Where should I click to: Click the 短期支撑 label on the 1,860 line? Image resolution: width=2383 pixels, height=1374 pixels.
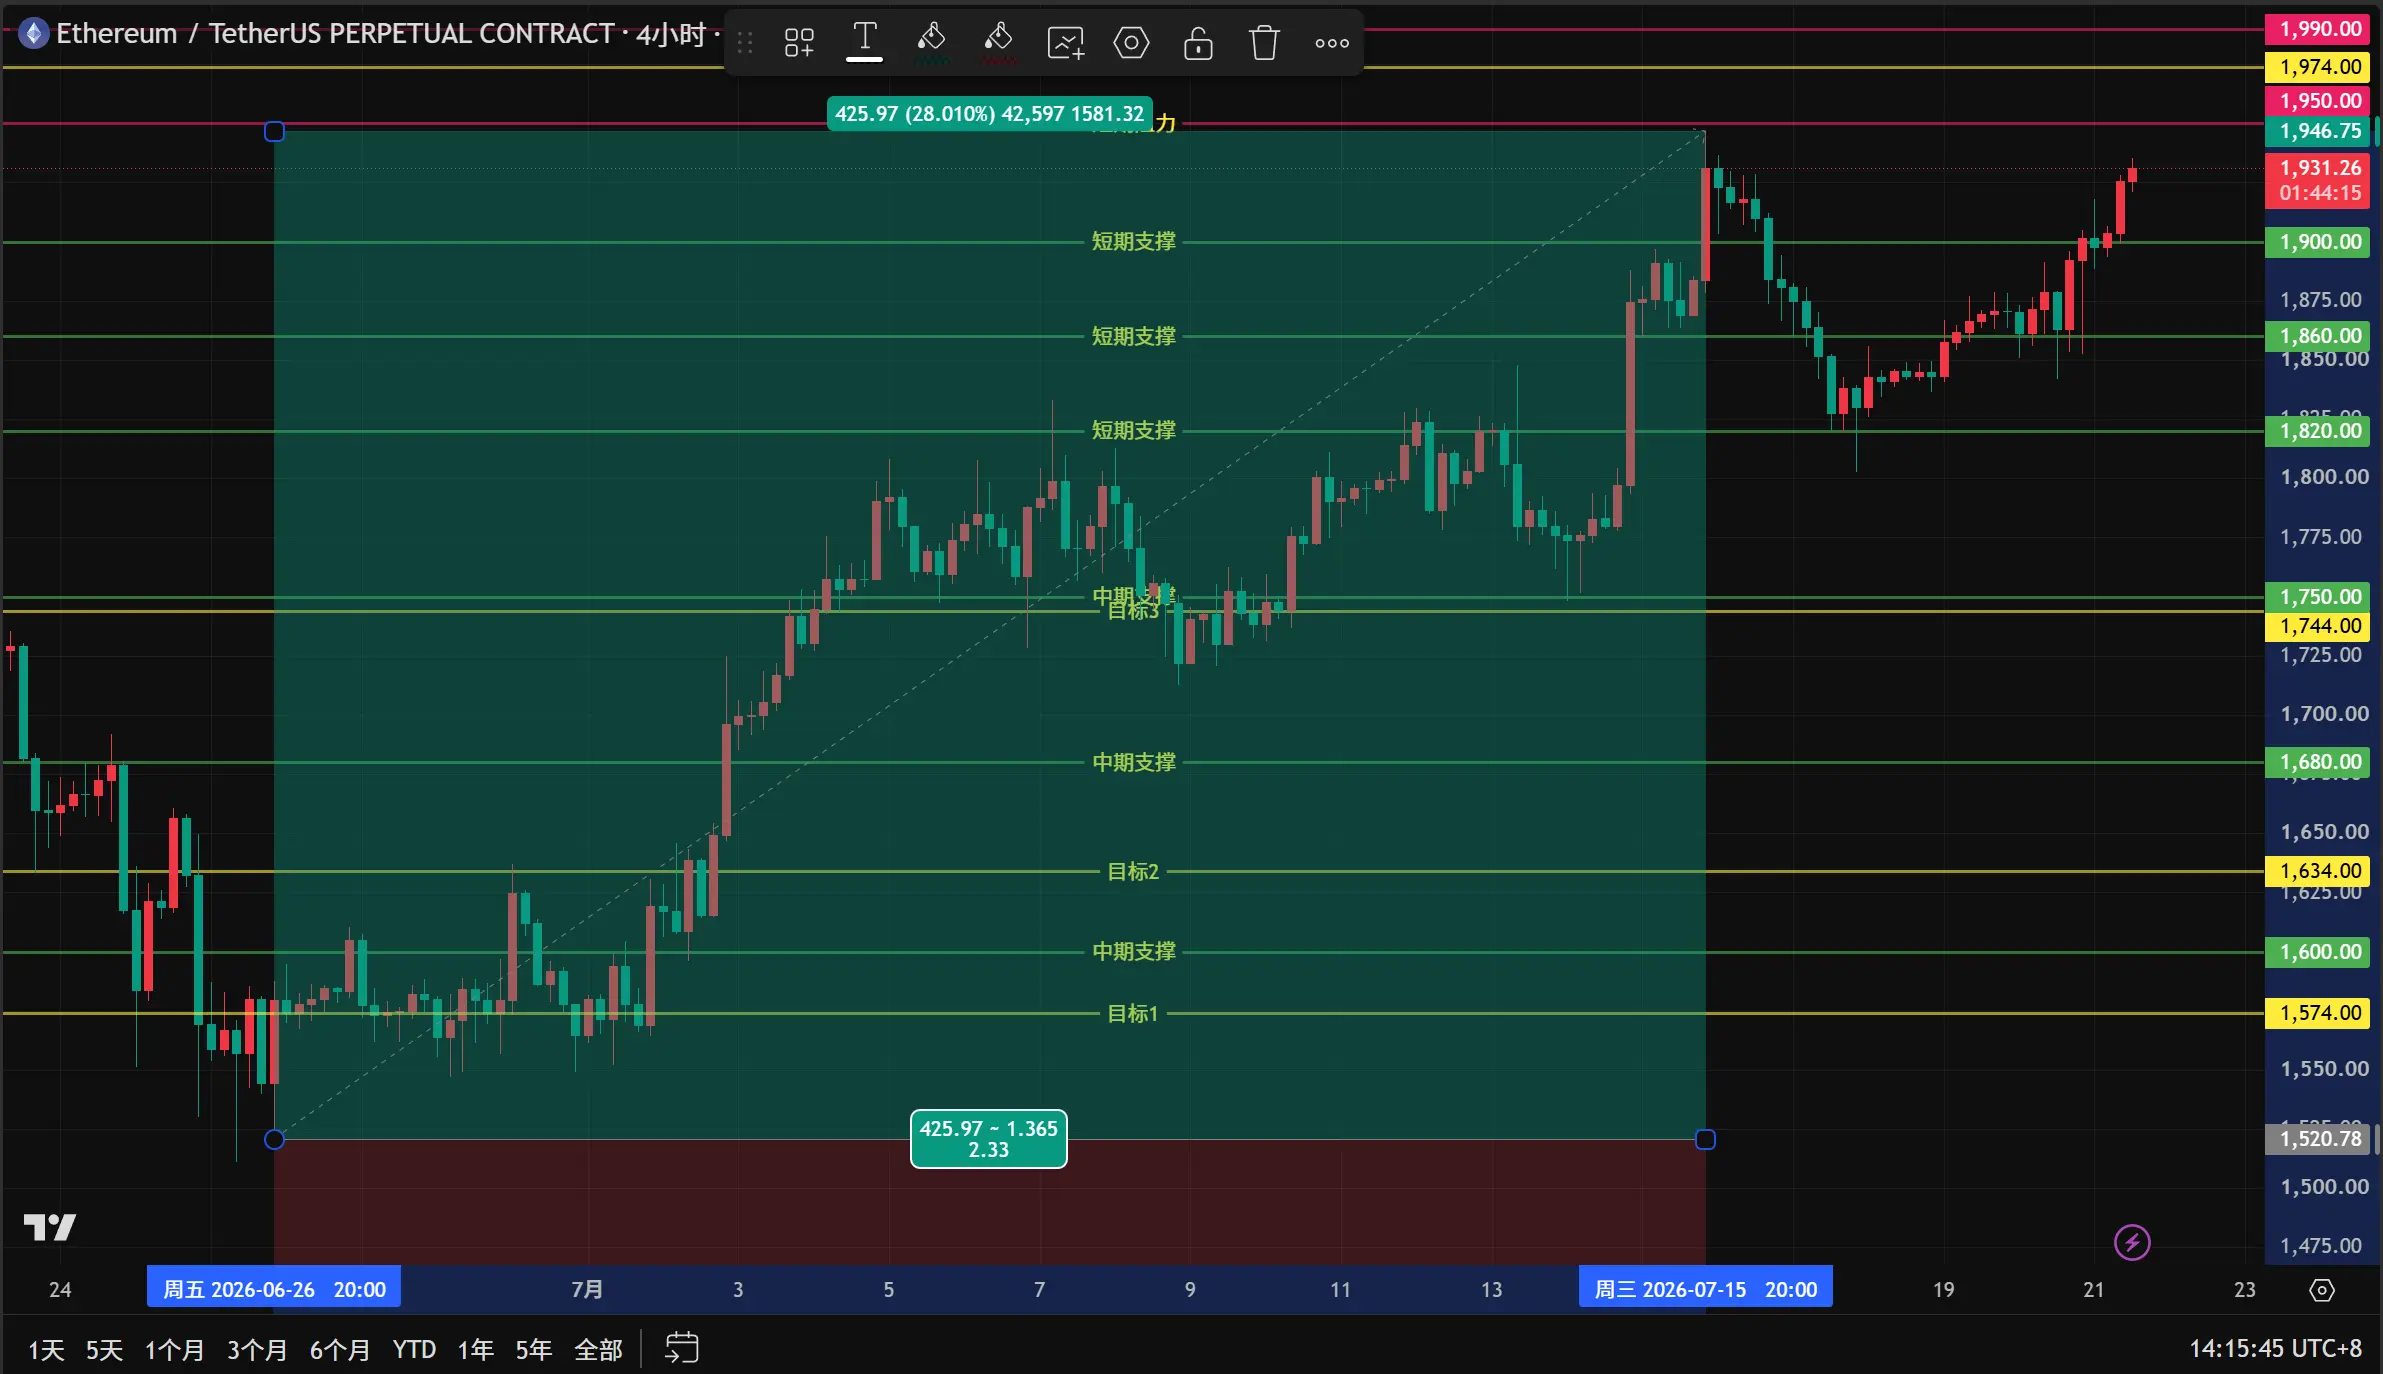1133,336
